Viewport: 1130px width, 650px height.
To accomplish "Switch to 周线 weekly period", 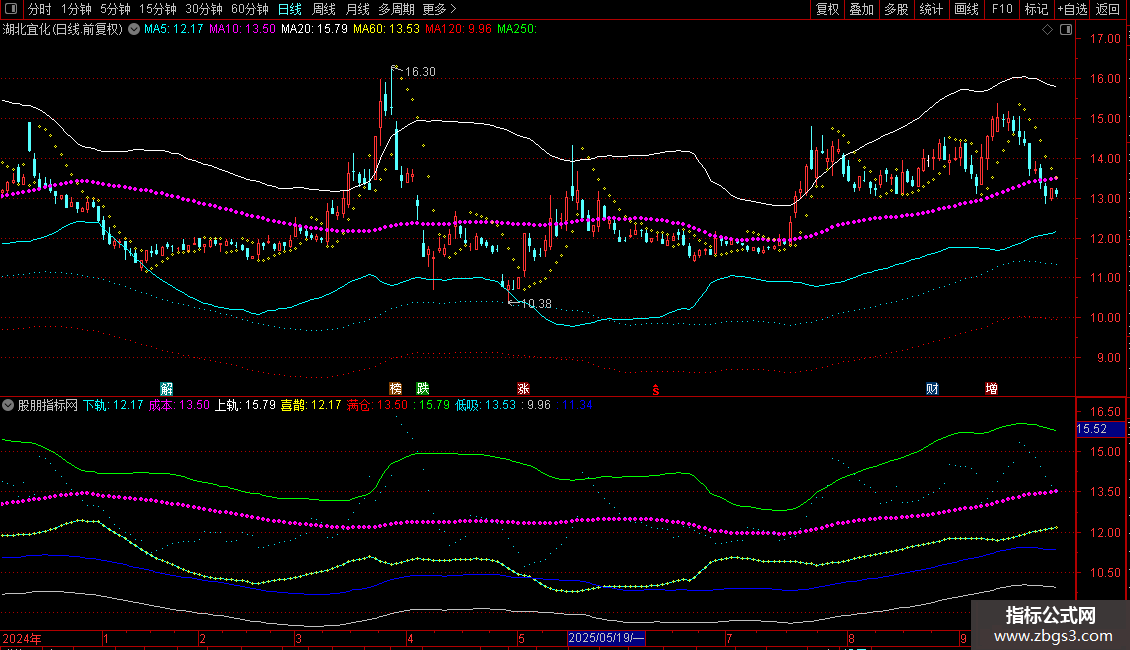I will 324,9.
